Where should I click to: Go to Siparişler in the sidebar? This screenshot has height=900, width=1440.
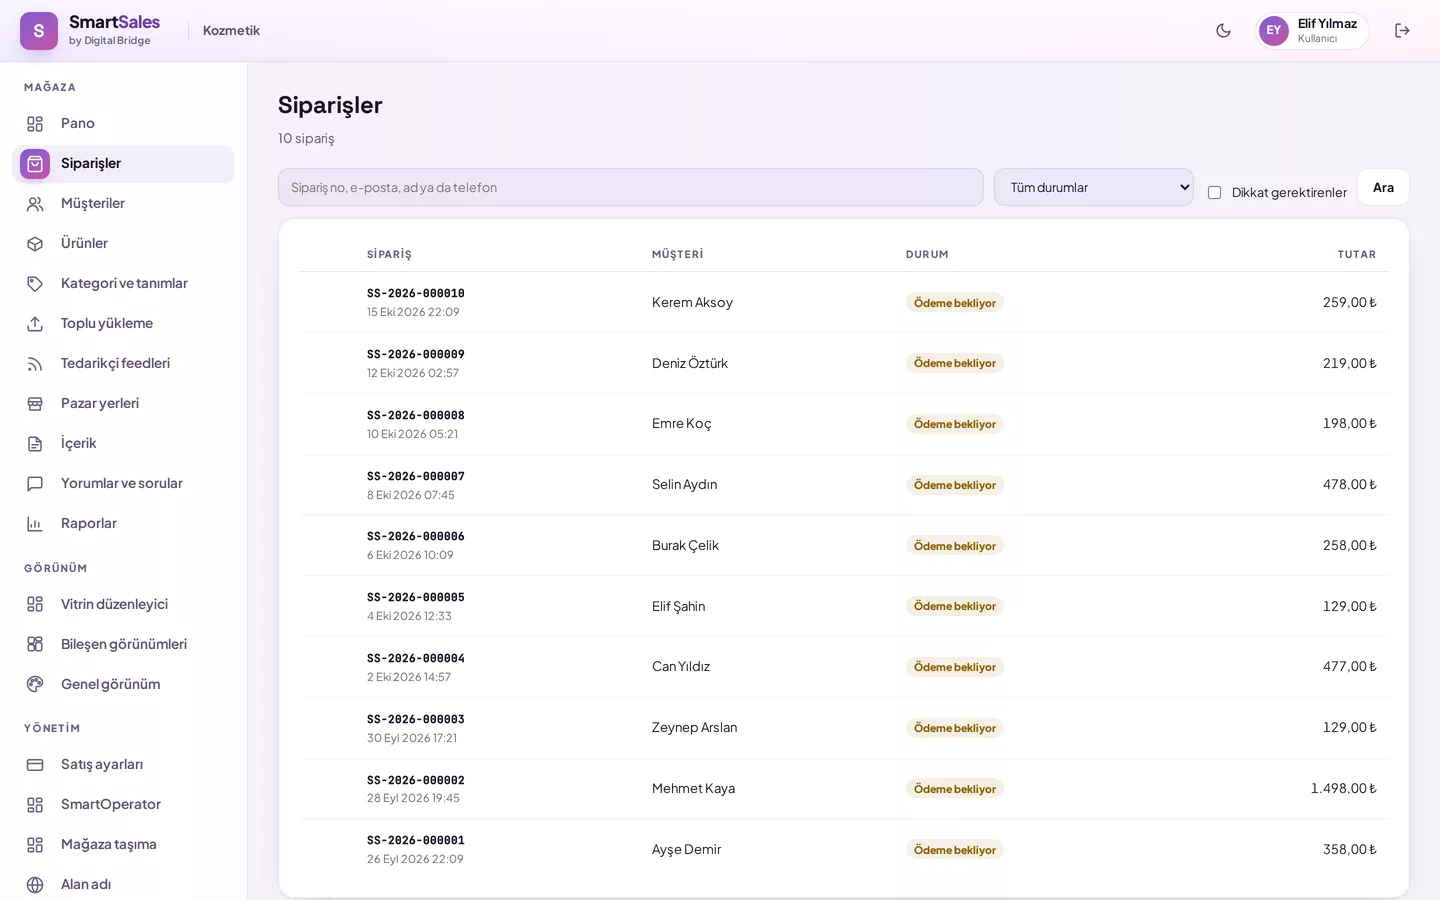tap(123, 164)
